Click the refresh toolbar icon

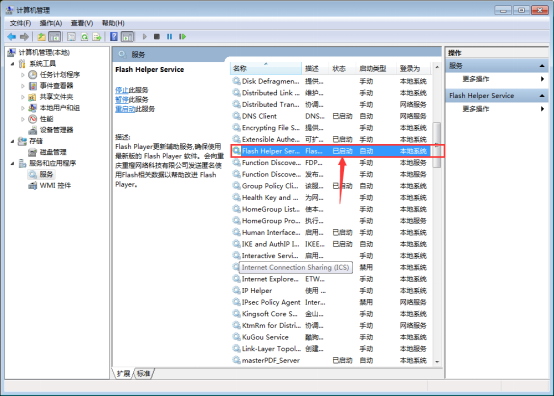pos(84,37)
